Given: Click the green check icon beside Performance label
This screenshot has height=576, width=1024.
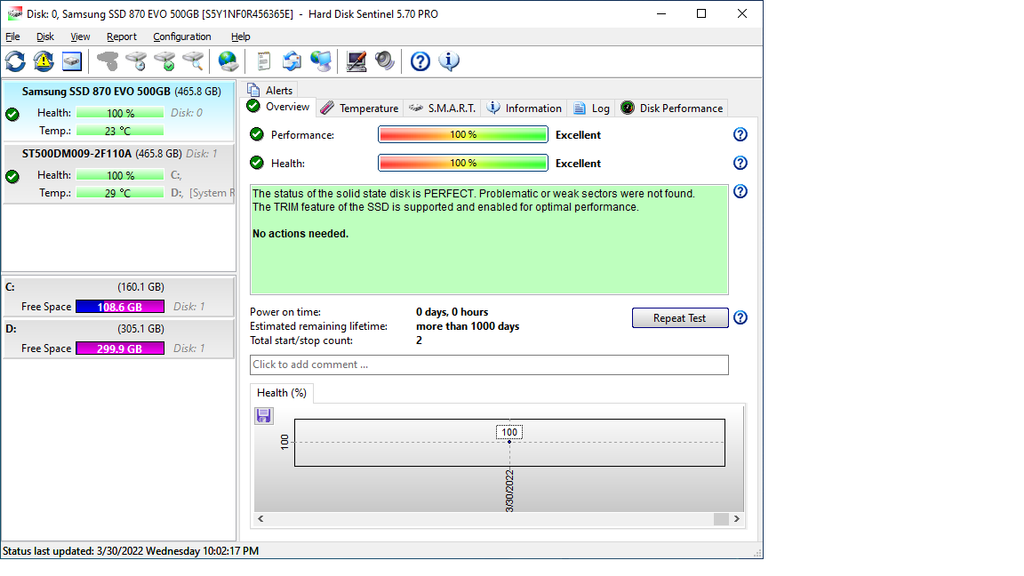Looking at the screenshot, I should coord(257,135).
